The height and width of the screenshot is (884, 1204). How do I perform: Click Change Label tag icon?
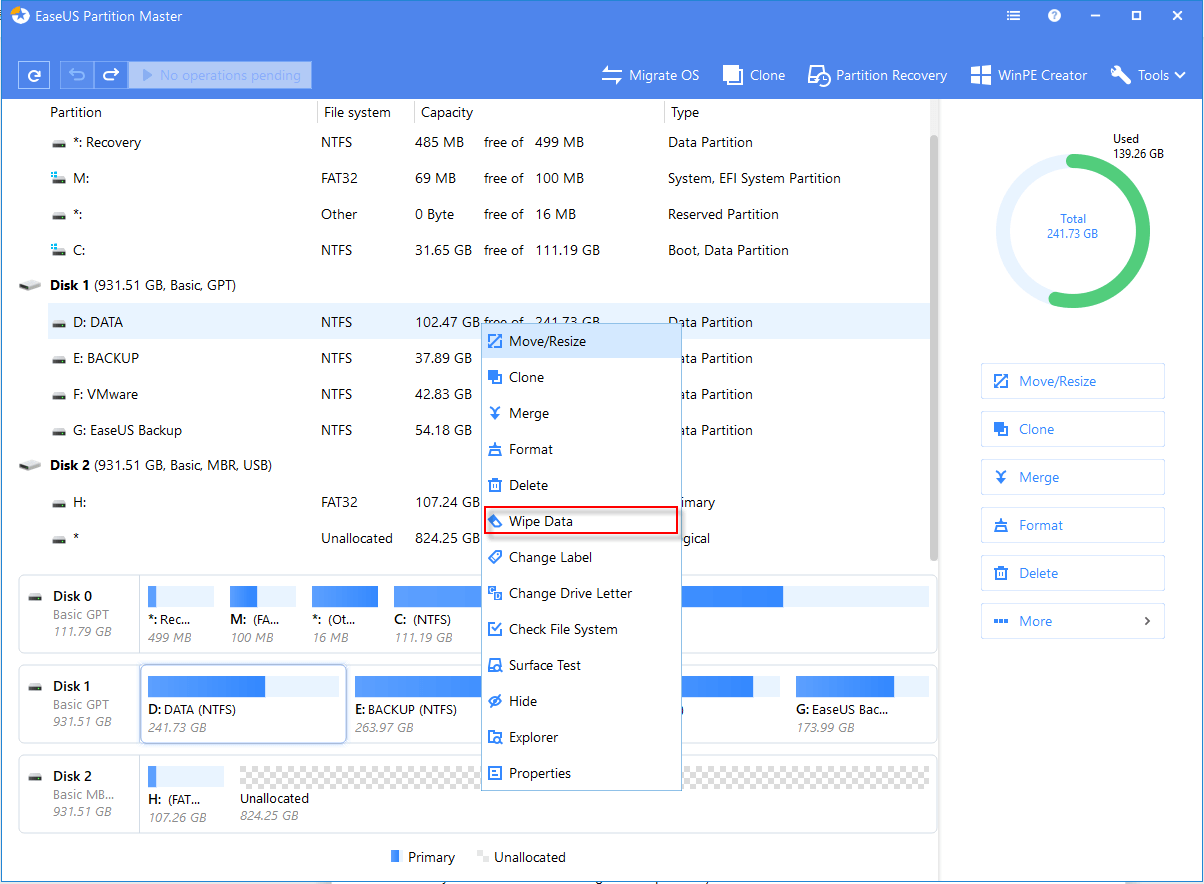[495, 557]
